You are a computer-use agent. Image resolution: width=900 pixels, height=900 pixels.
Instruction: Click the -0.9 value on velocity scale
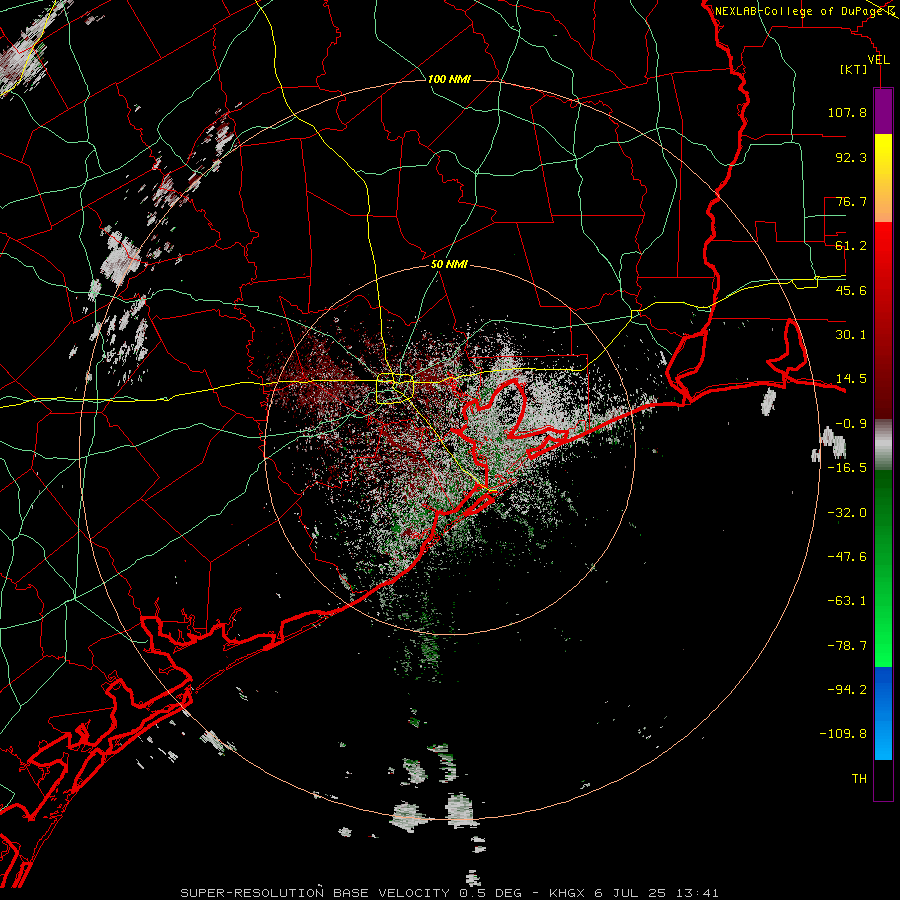coord(851,424)
